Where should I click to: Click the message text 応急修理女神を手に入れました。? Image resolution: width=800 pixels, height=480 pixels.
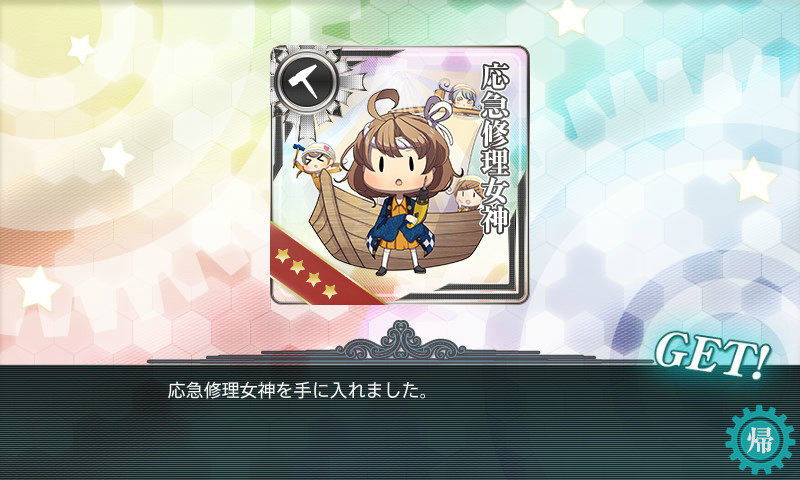[x=297, y=391]
